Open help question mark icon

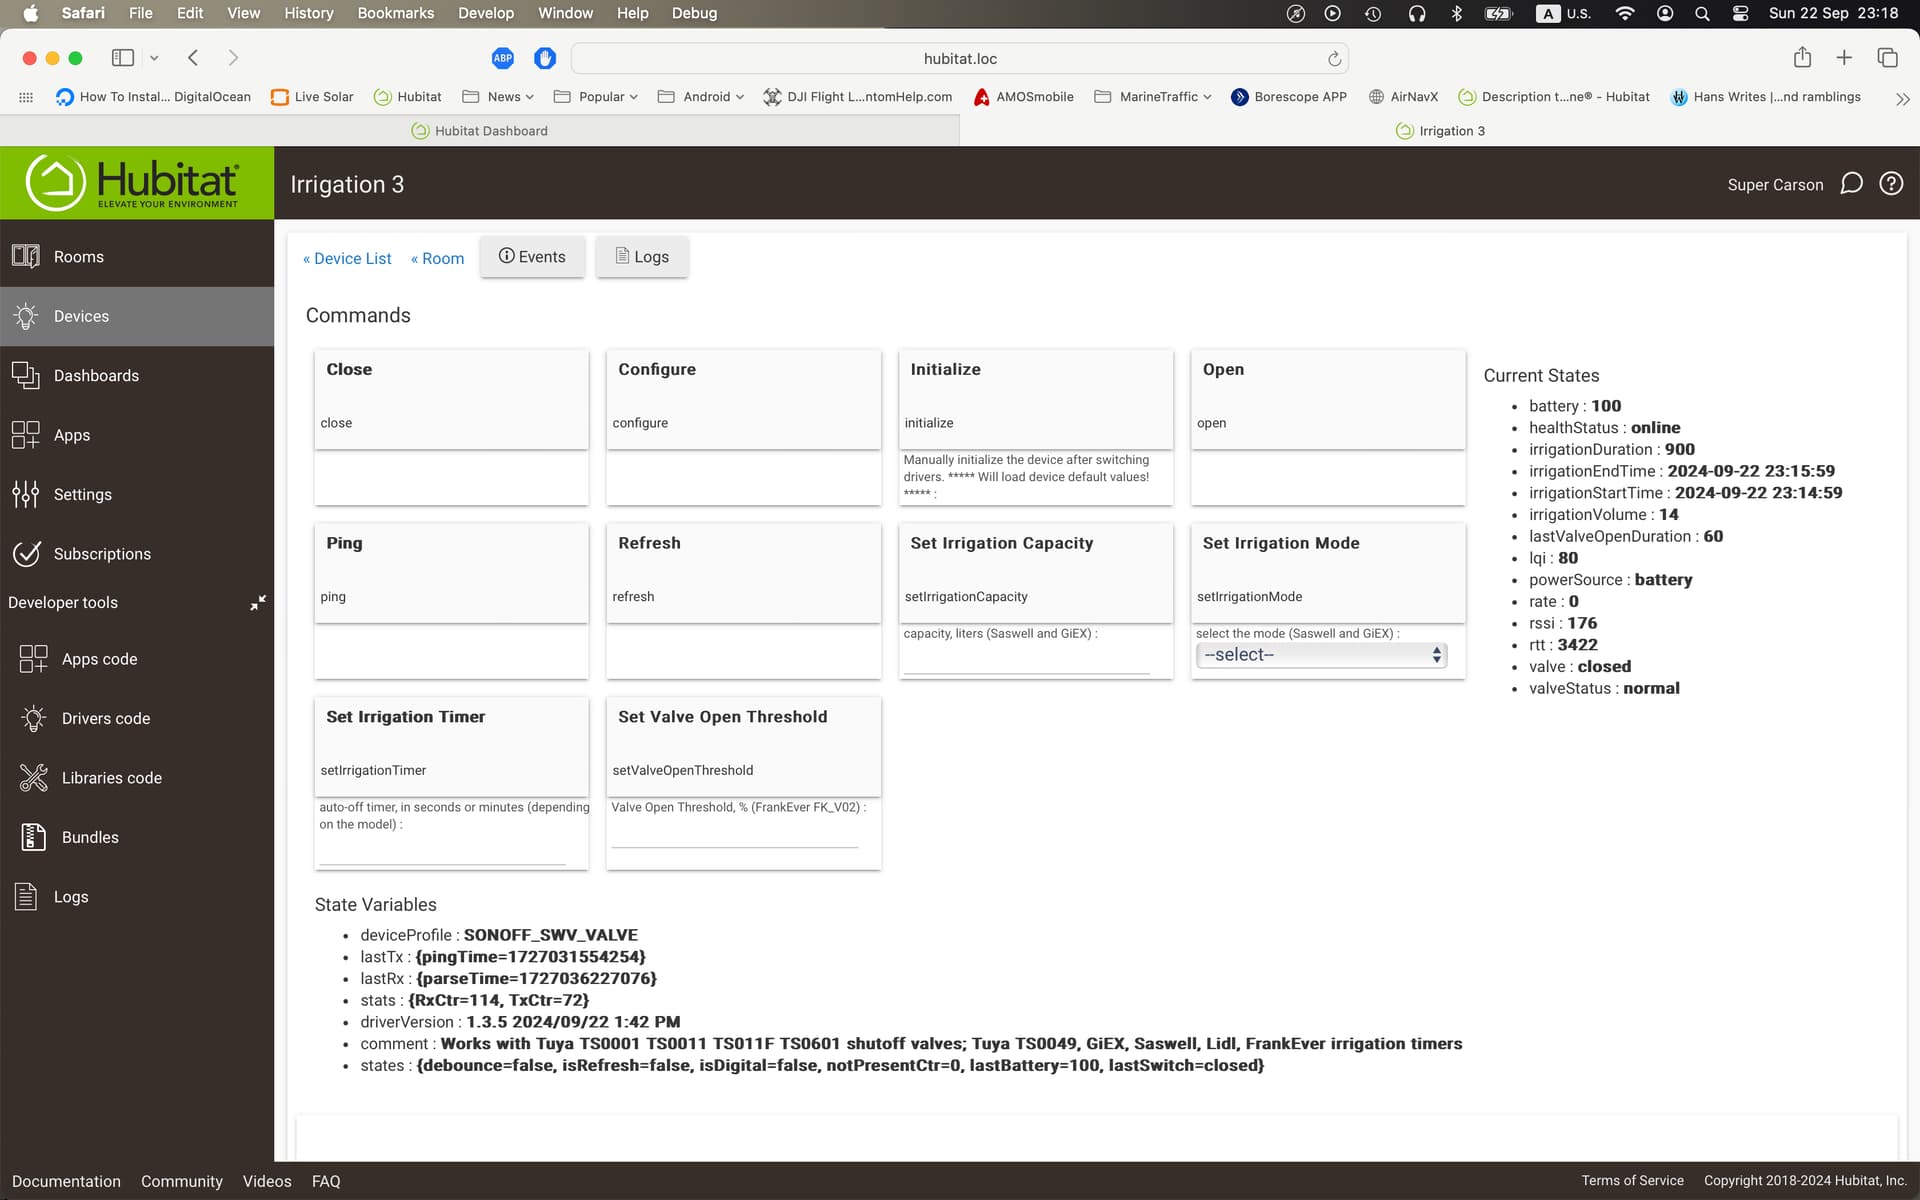1891,184
